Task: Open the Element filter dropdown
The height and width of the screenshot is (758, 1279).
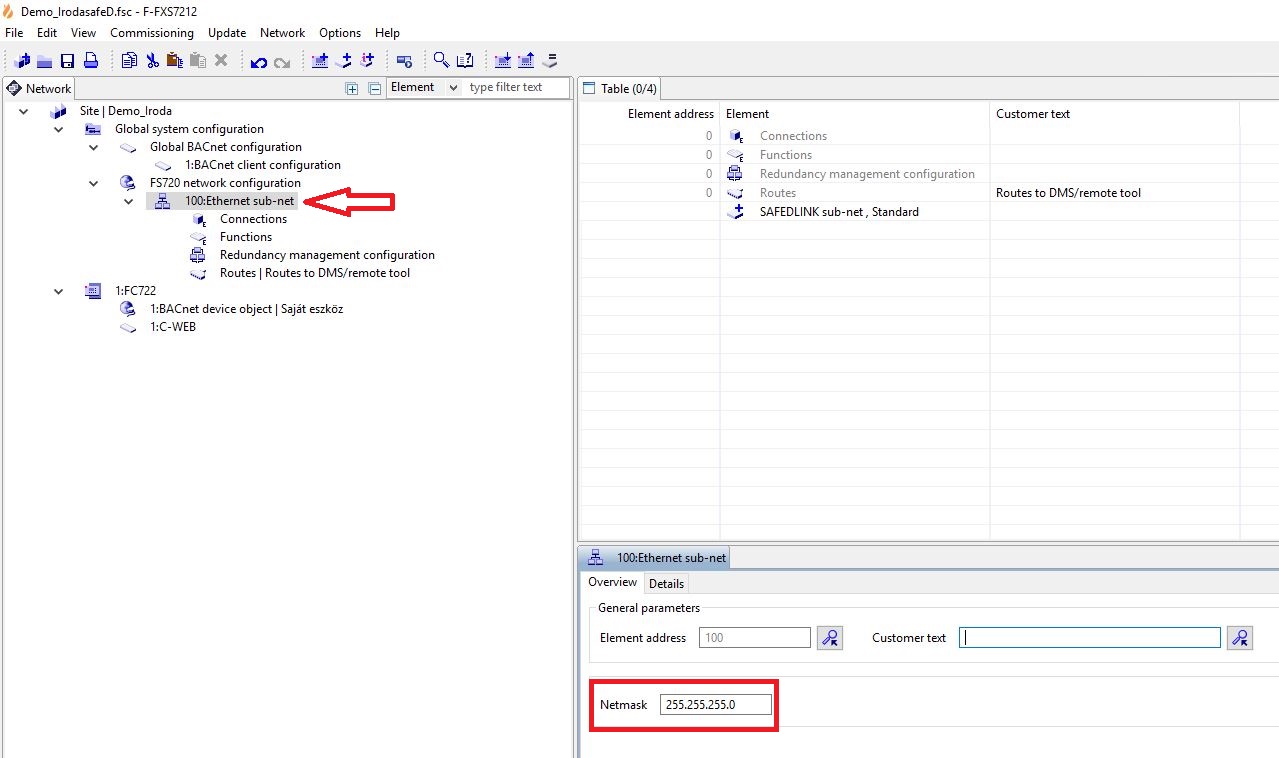Action: pos(453,88)
